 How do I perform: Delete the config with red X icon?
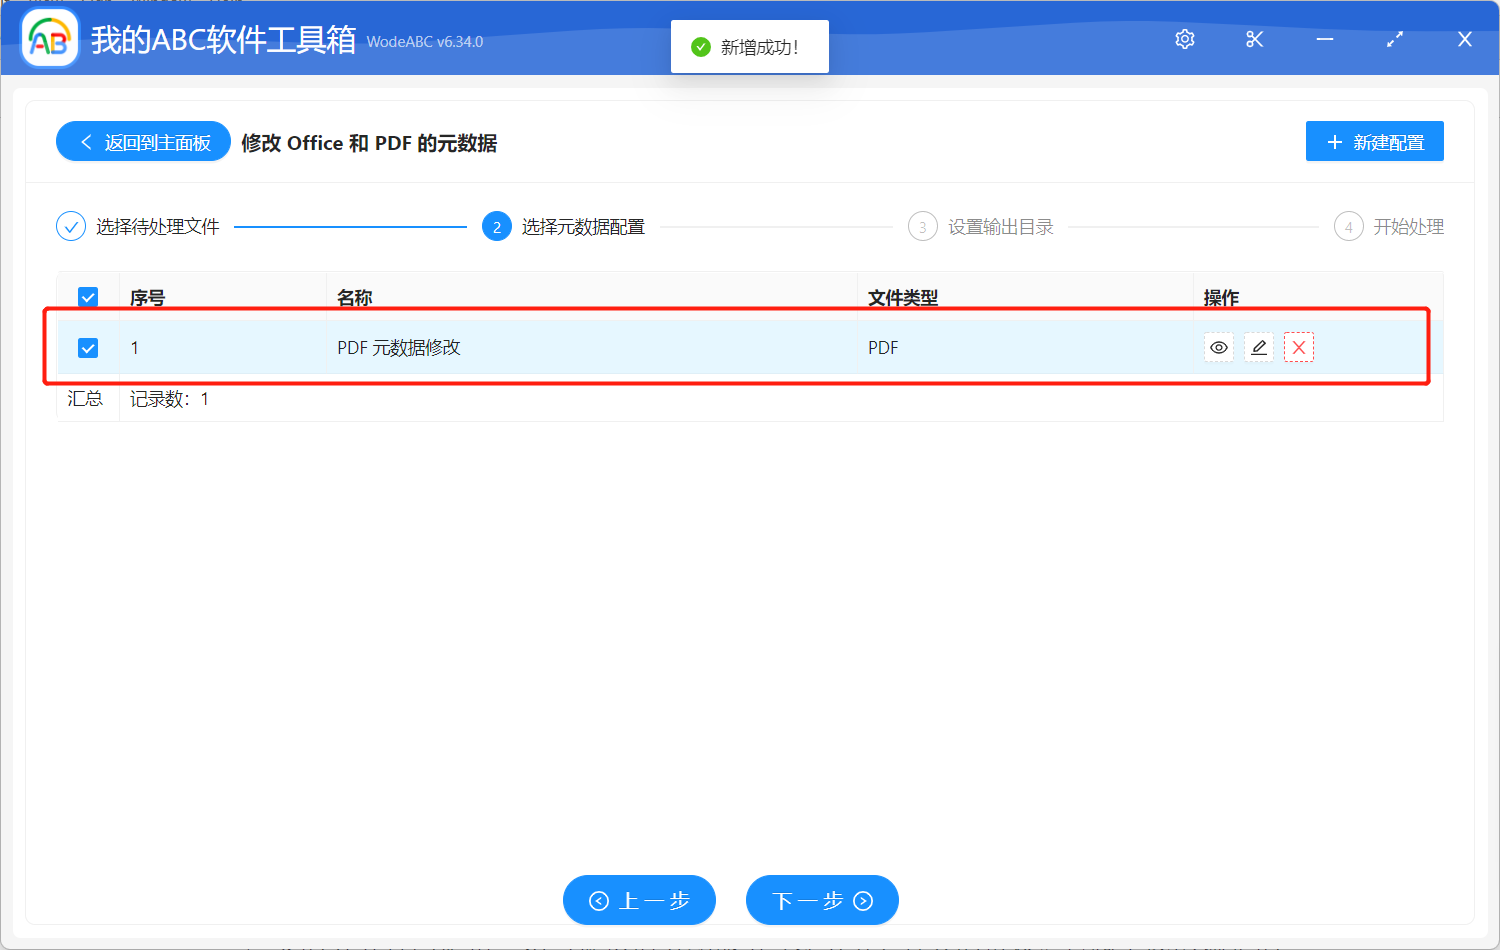[1298, 347]
